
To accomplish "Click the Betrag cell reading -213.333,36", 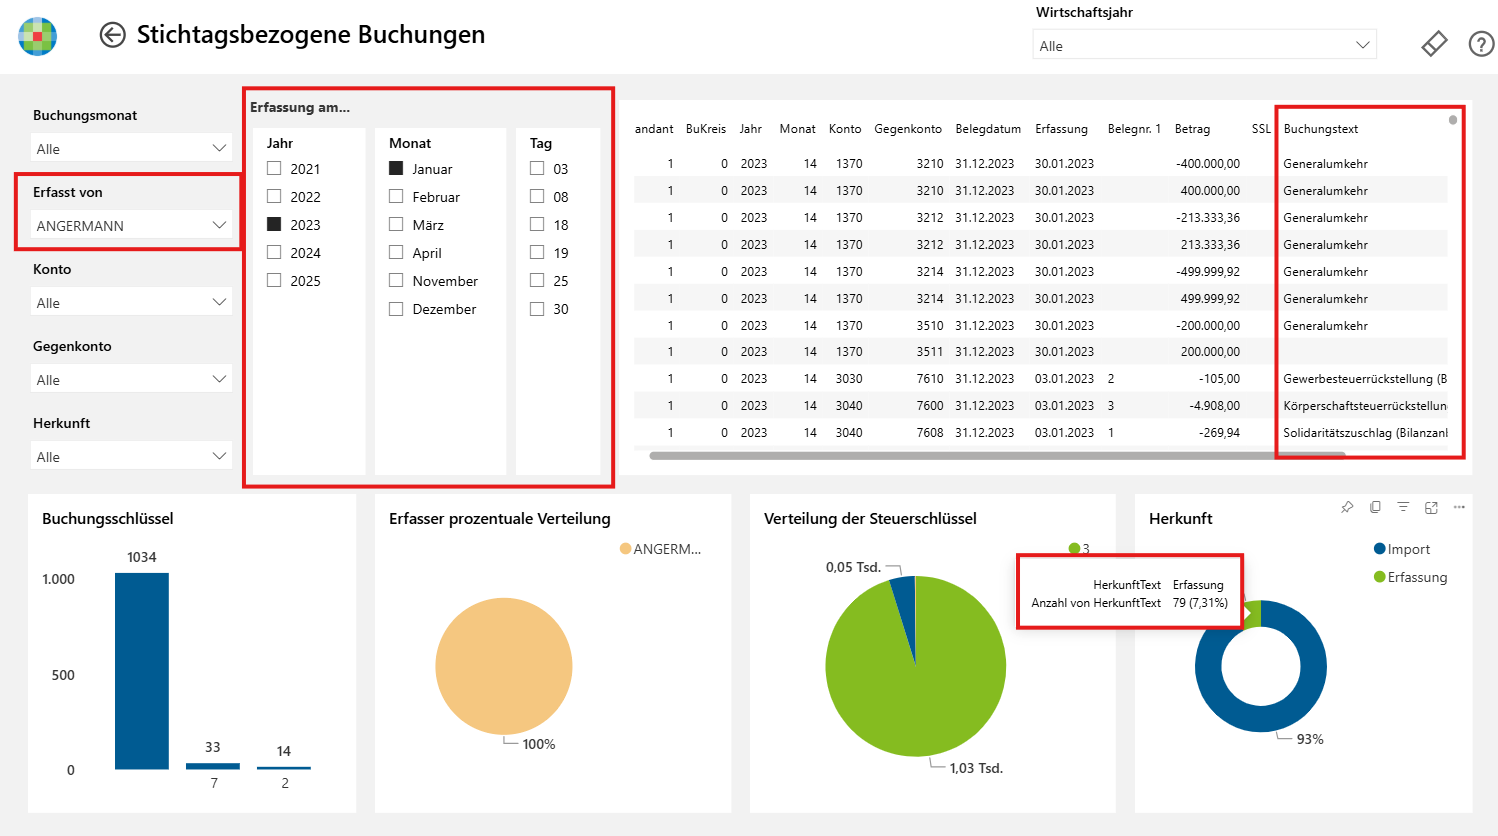I will point(1207,218).
